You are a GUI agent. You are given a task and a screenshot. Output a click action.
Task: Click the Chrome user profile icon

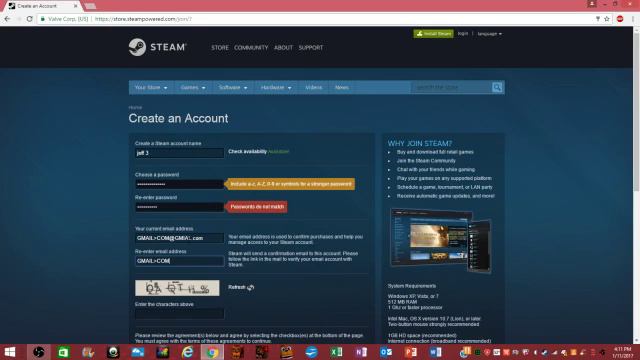[x=592, y=4]
